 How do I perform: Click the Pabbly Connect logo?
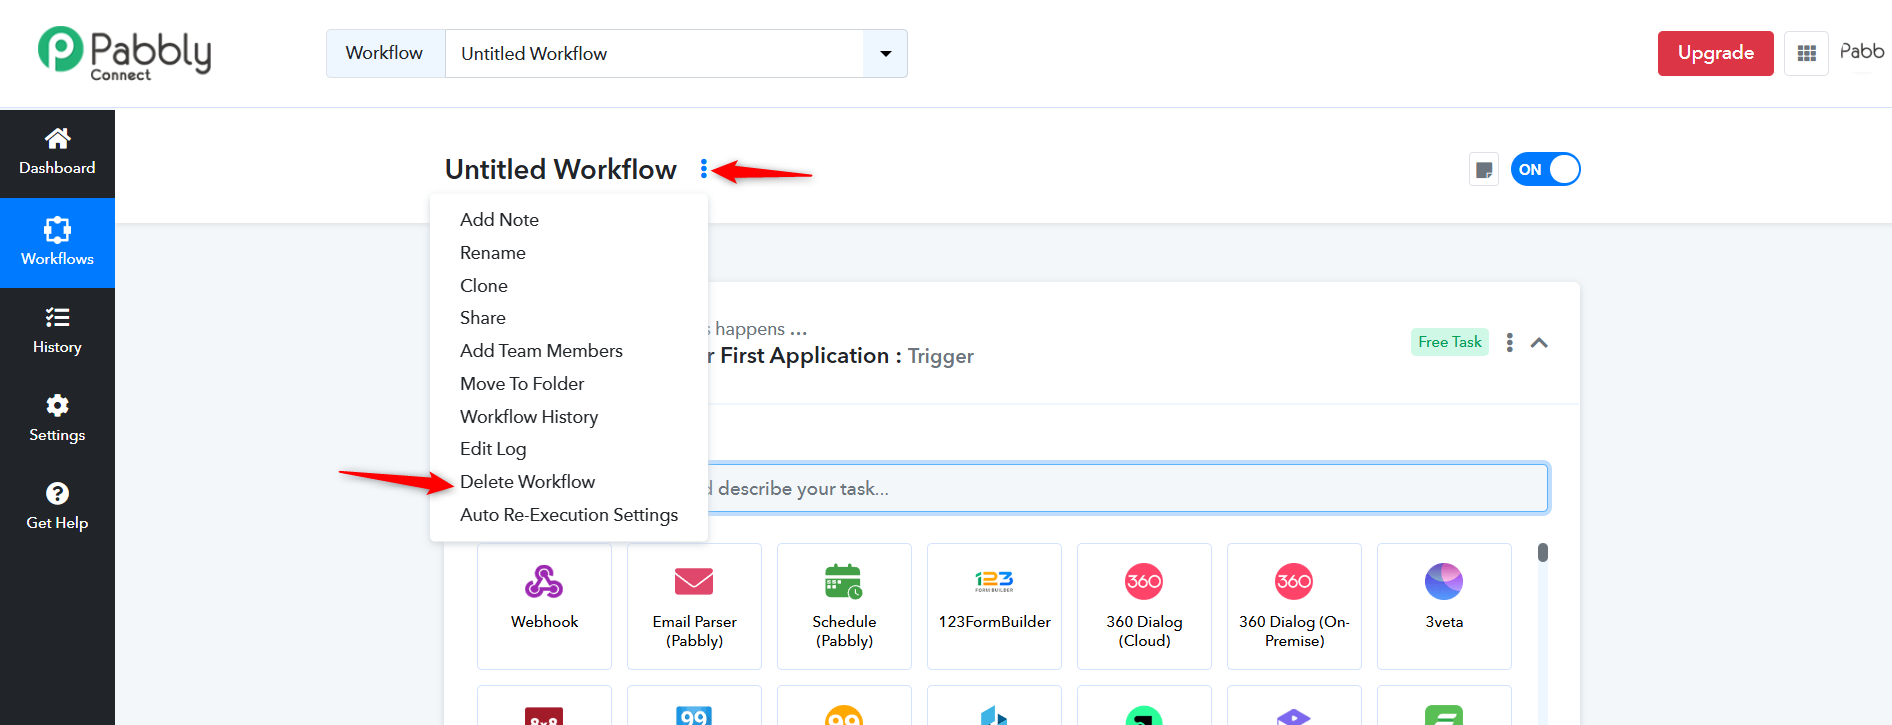(125, 54)
